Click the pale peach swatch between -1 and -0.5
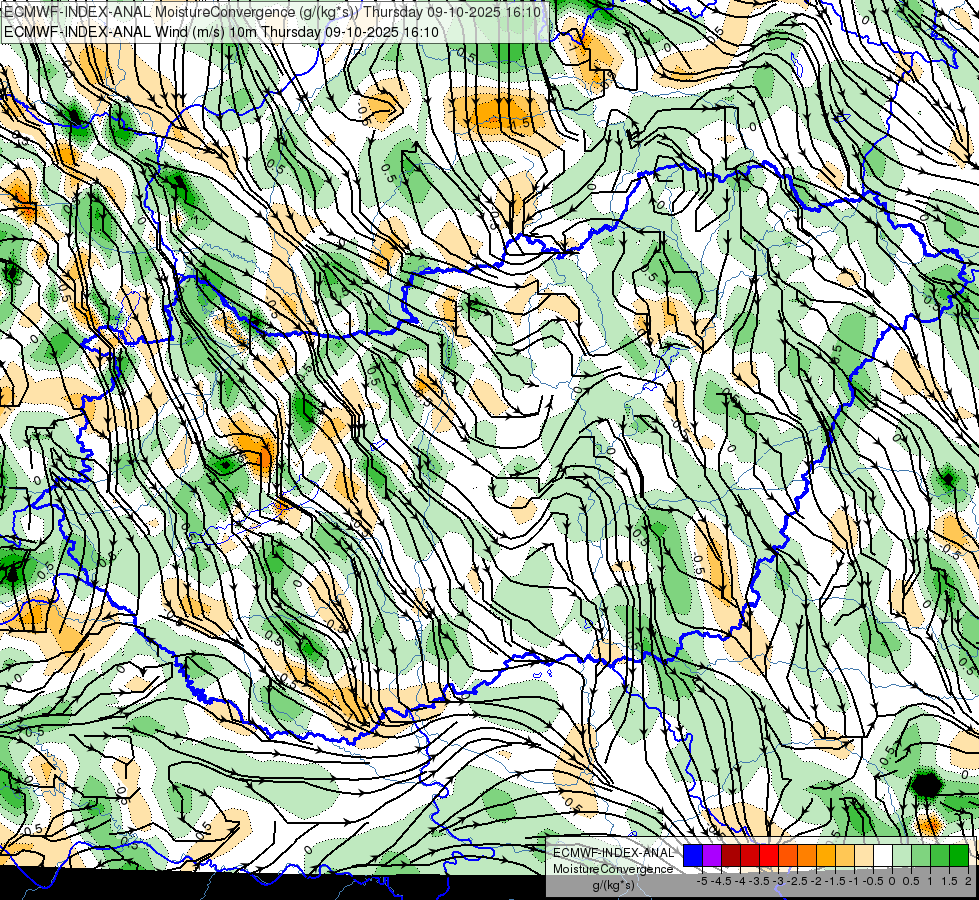Screen dimensions: 979x900 (864, 855)
